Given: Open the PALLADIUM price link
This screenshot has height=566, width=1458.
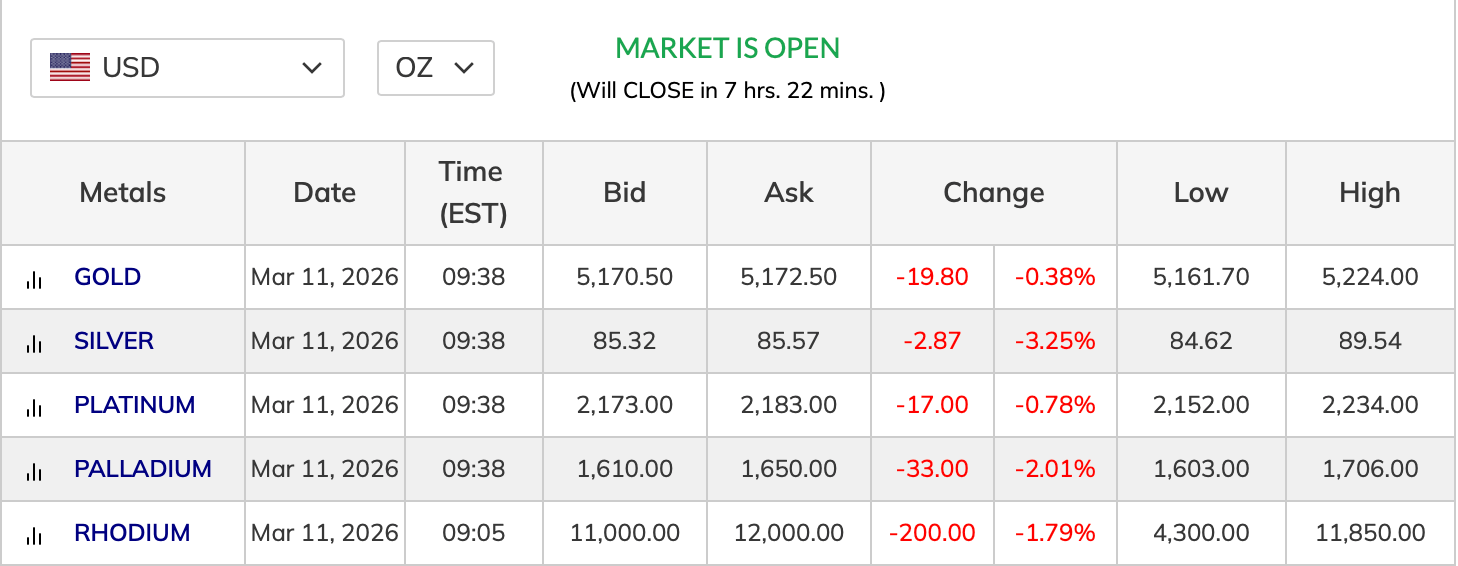Looking at the screenshot, I should pyautogui.click(x=143, y=469).
